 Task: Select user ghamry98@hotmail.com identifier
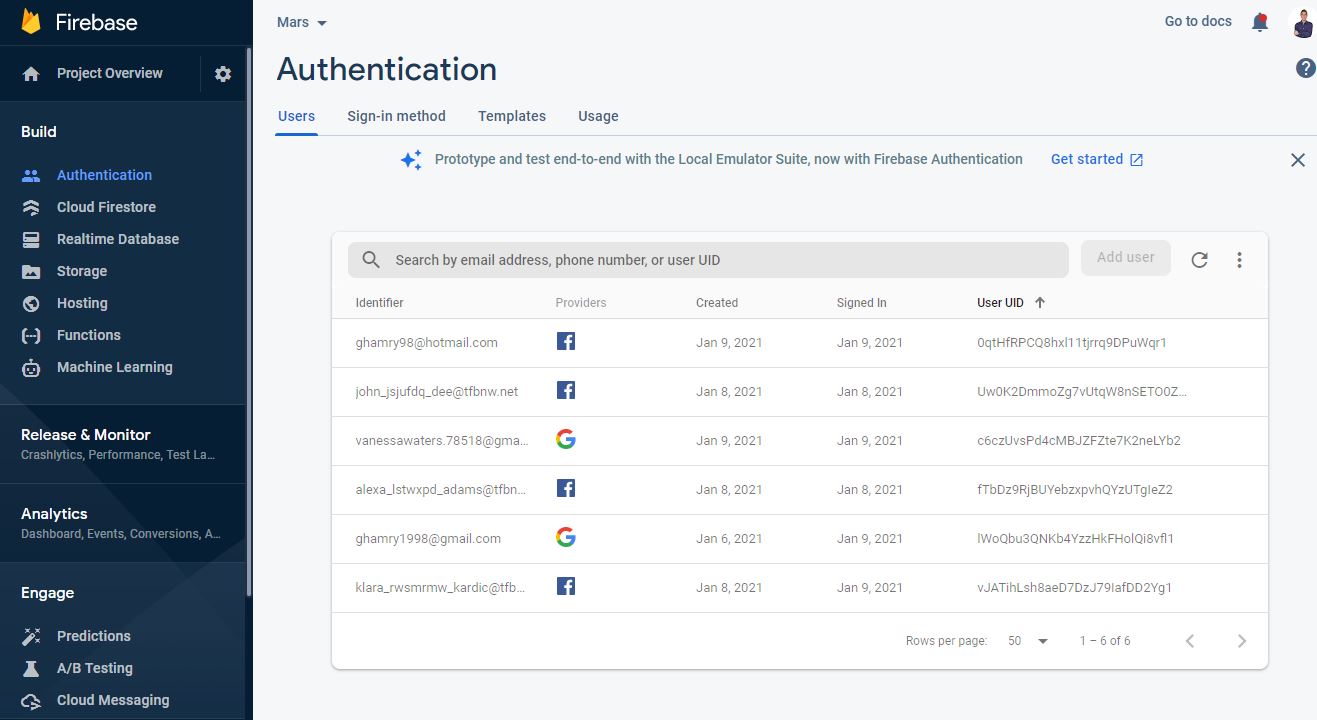427,342
